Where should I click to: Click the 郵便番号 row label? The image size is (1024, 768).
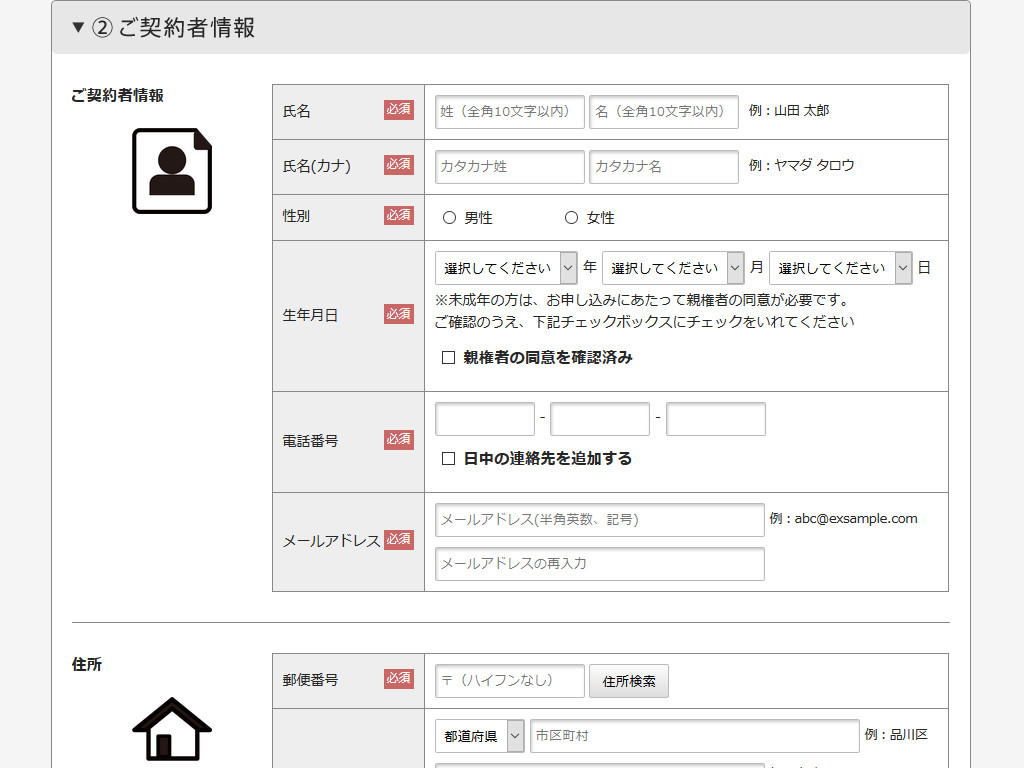click(x=310, y=680)
